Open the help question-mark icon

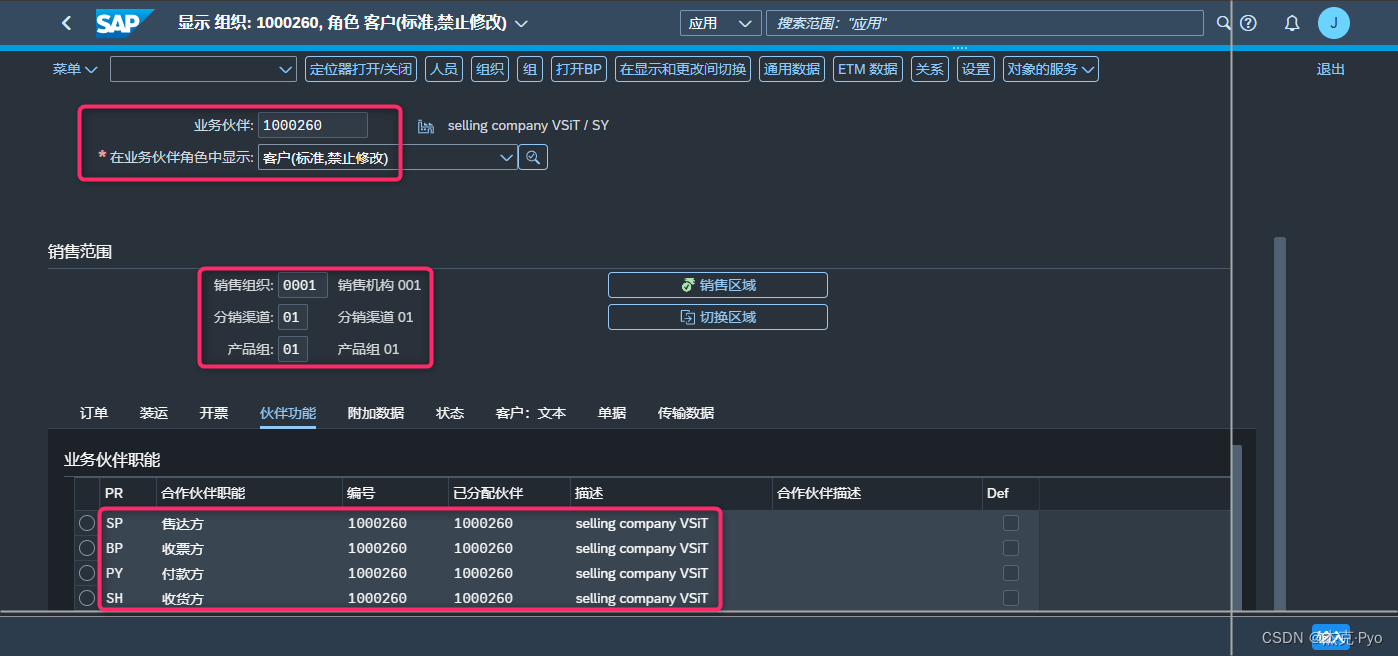(1248, 23)
